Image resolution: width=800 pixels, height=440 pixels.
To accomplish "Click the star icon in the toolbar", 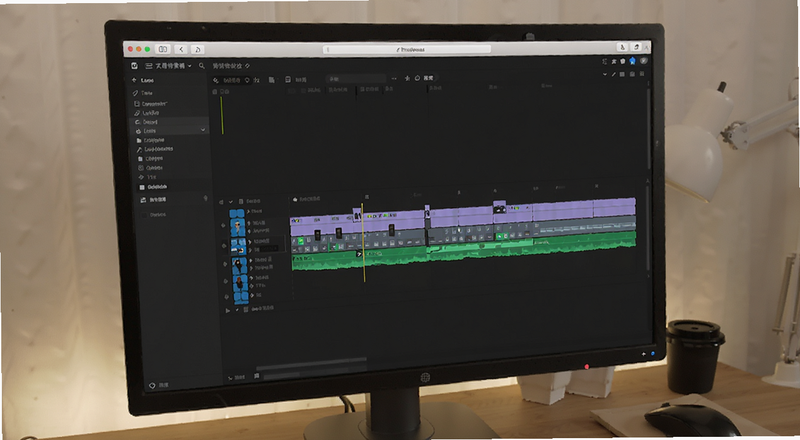I will (407, 78).
